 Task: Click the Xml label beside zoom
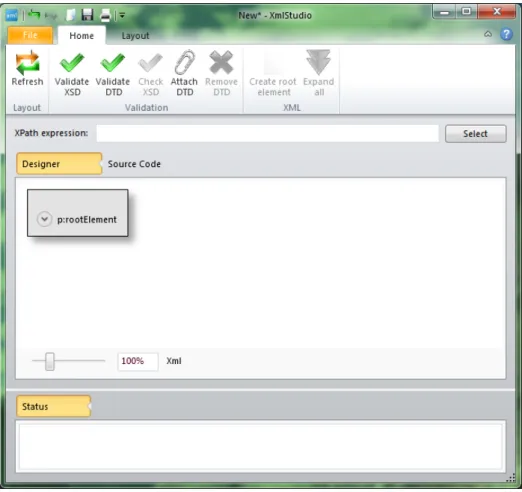click(x=174, y=361)
